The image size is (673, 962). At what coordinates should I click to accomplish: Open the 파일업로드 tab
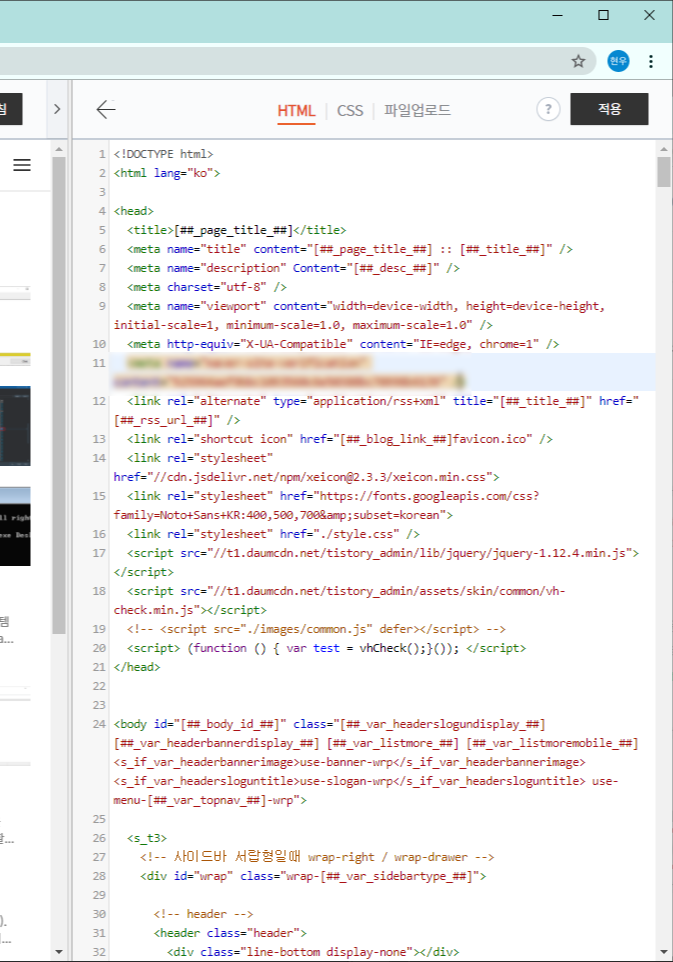click(417, 110)
